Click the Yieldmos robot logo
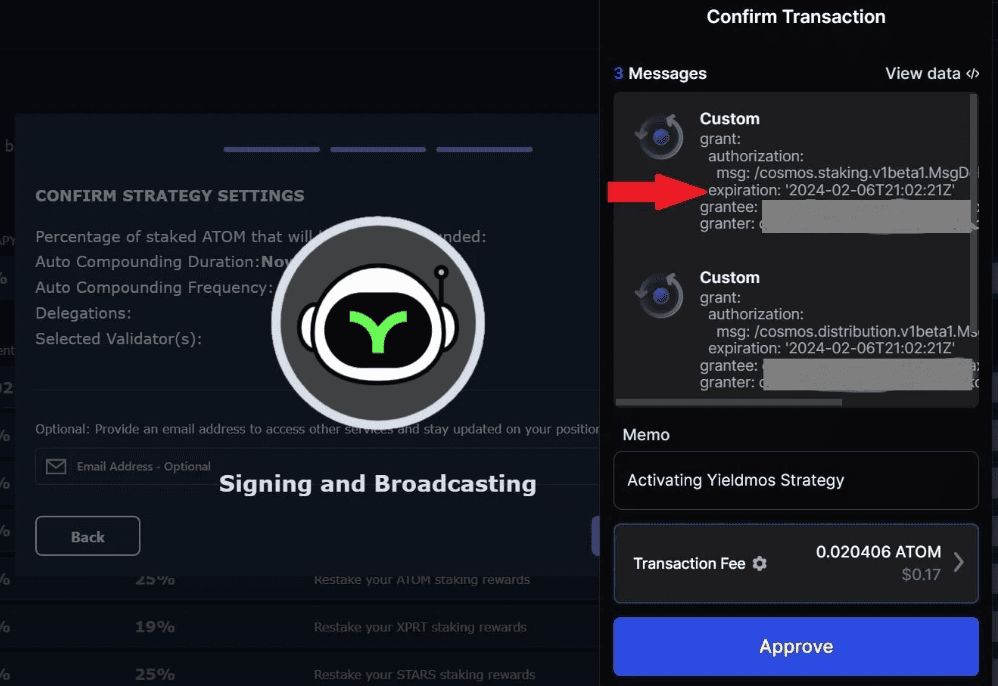 (378, 323)
